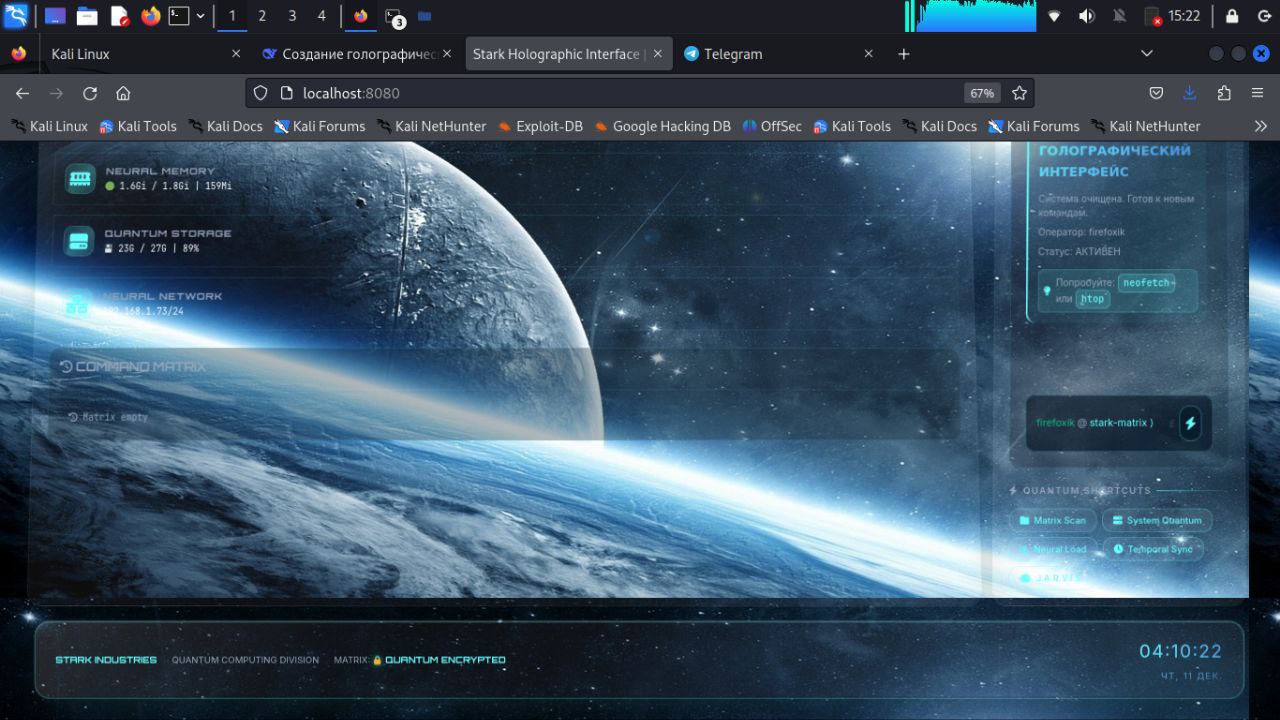Insert the neofetch command suggestion

1146,283
